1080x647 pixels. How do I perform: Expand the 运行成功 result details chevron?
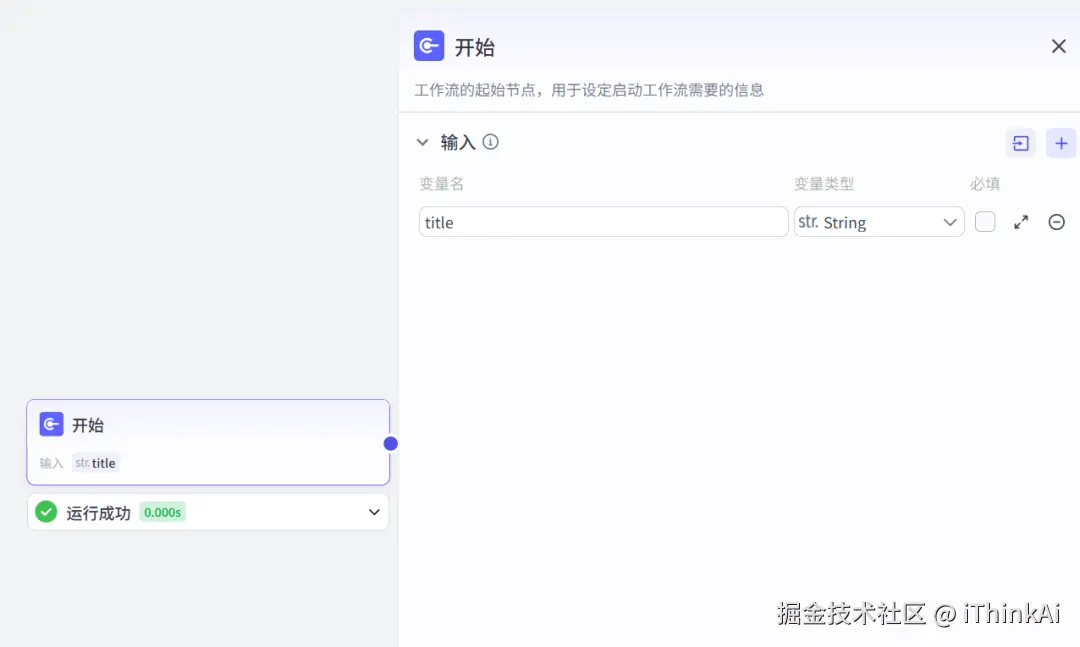(x=374, y=511)
